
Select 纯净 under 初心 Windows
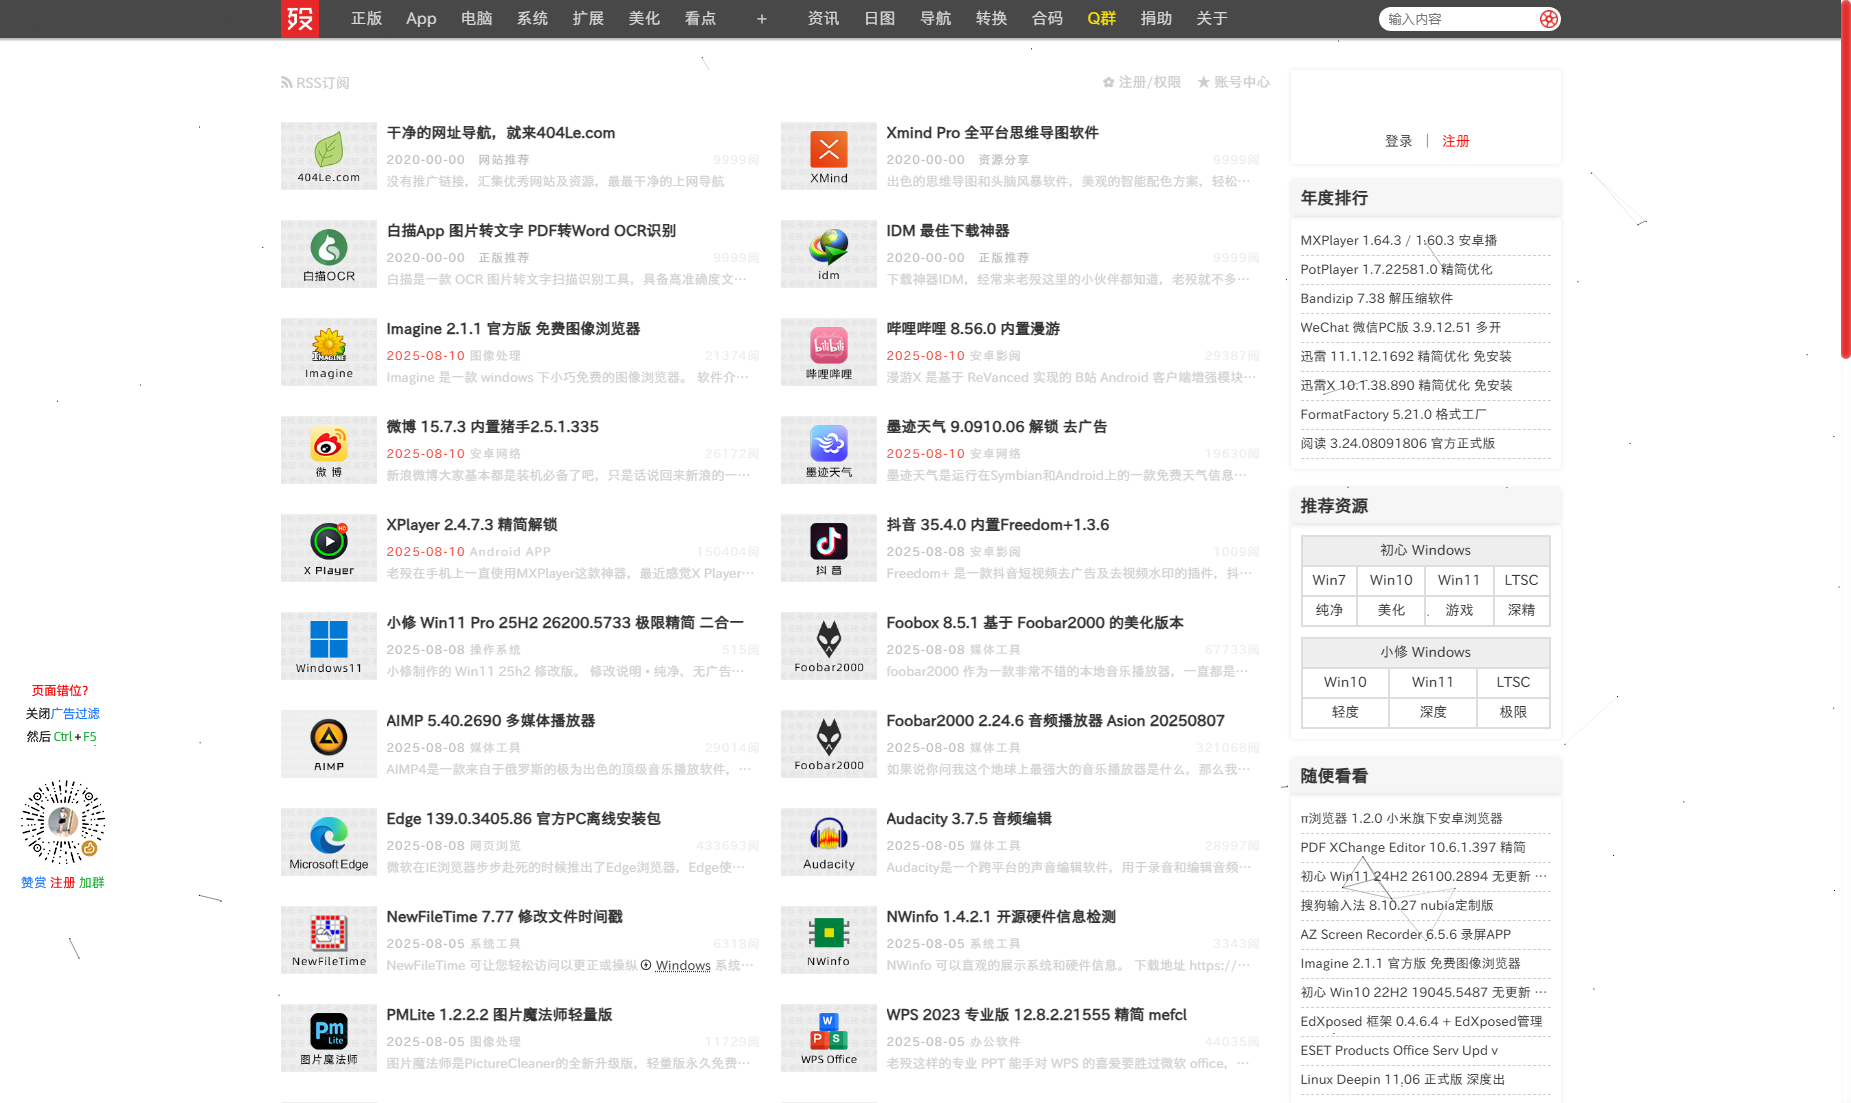tap(1329, 610)
